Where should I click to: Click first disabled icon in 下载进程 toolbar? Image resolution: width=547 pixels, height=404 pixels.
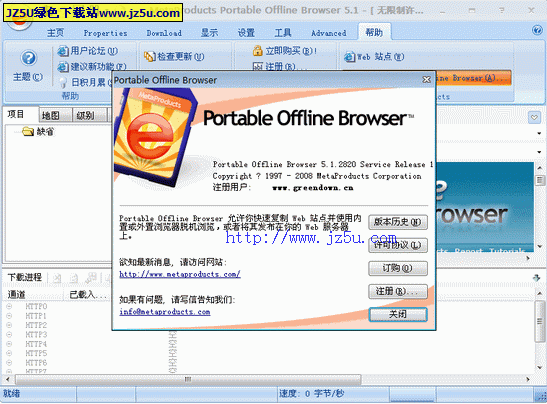[57, 277]
